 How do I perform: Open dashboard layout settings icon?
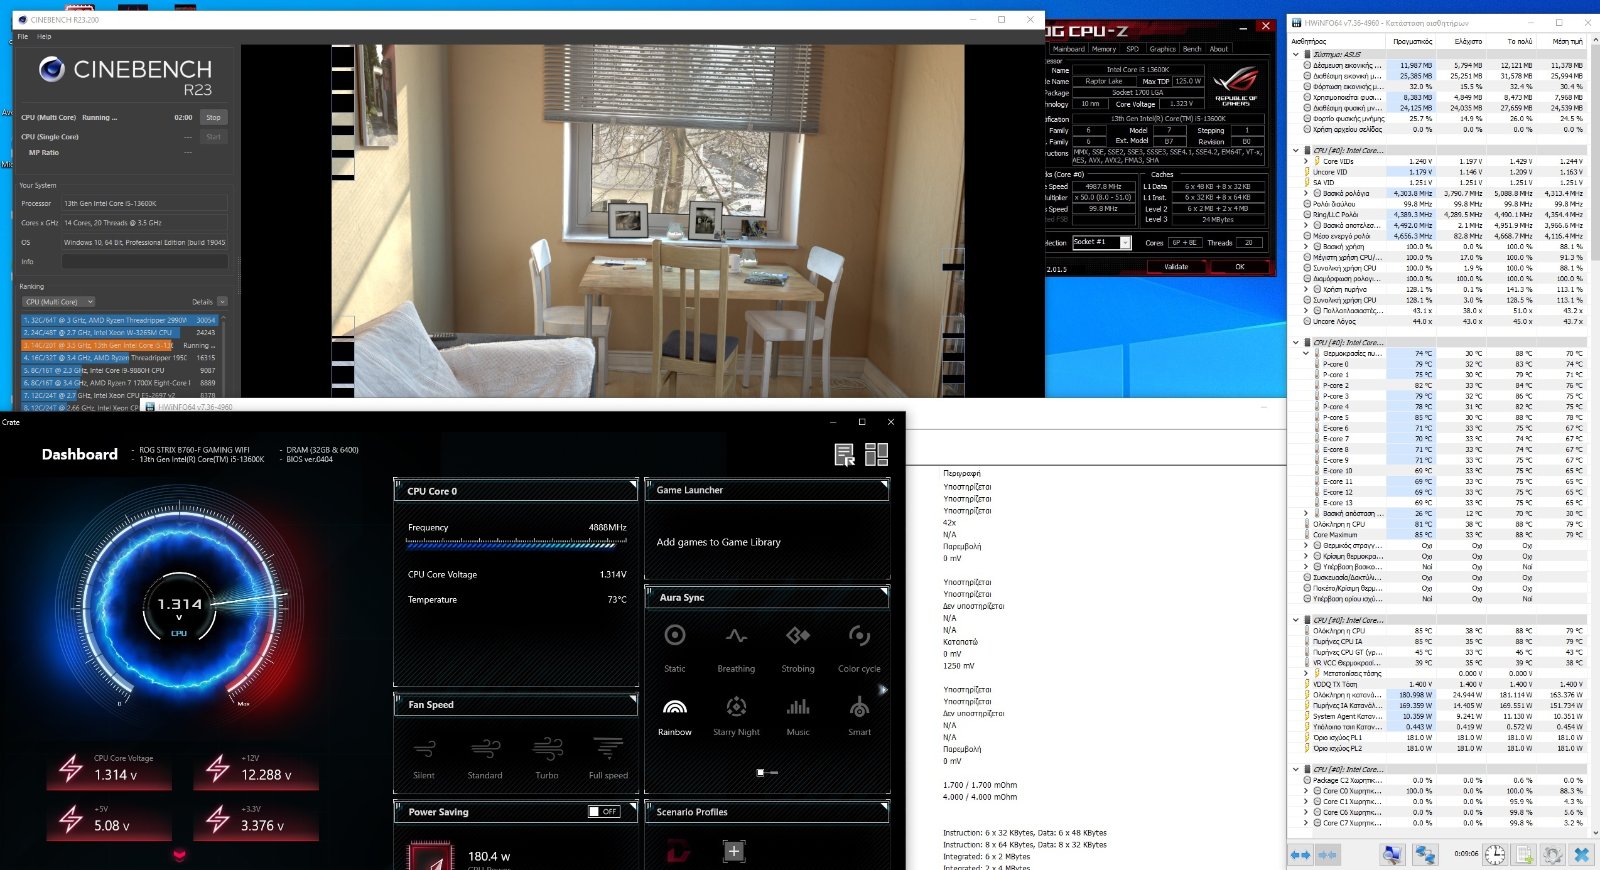click(x=877, y=455)
